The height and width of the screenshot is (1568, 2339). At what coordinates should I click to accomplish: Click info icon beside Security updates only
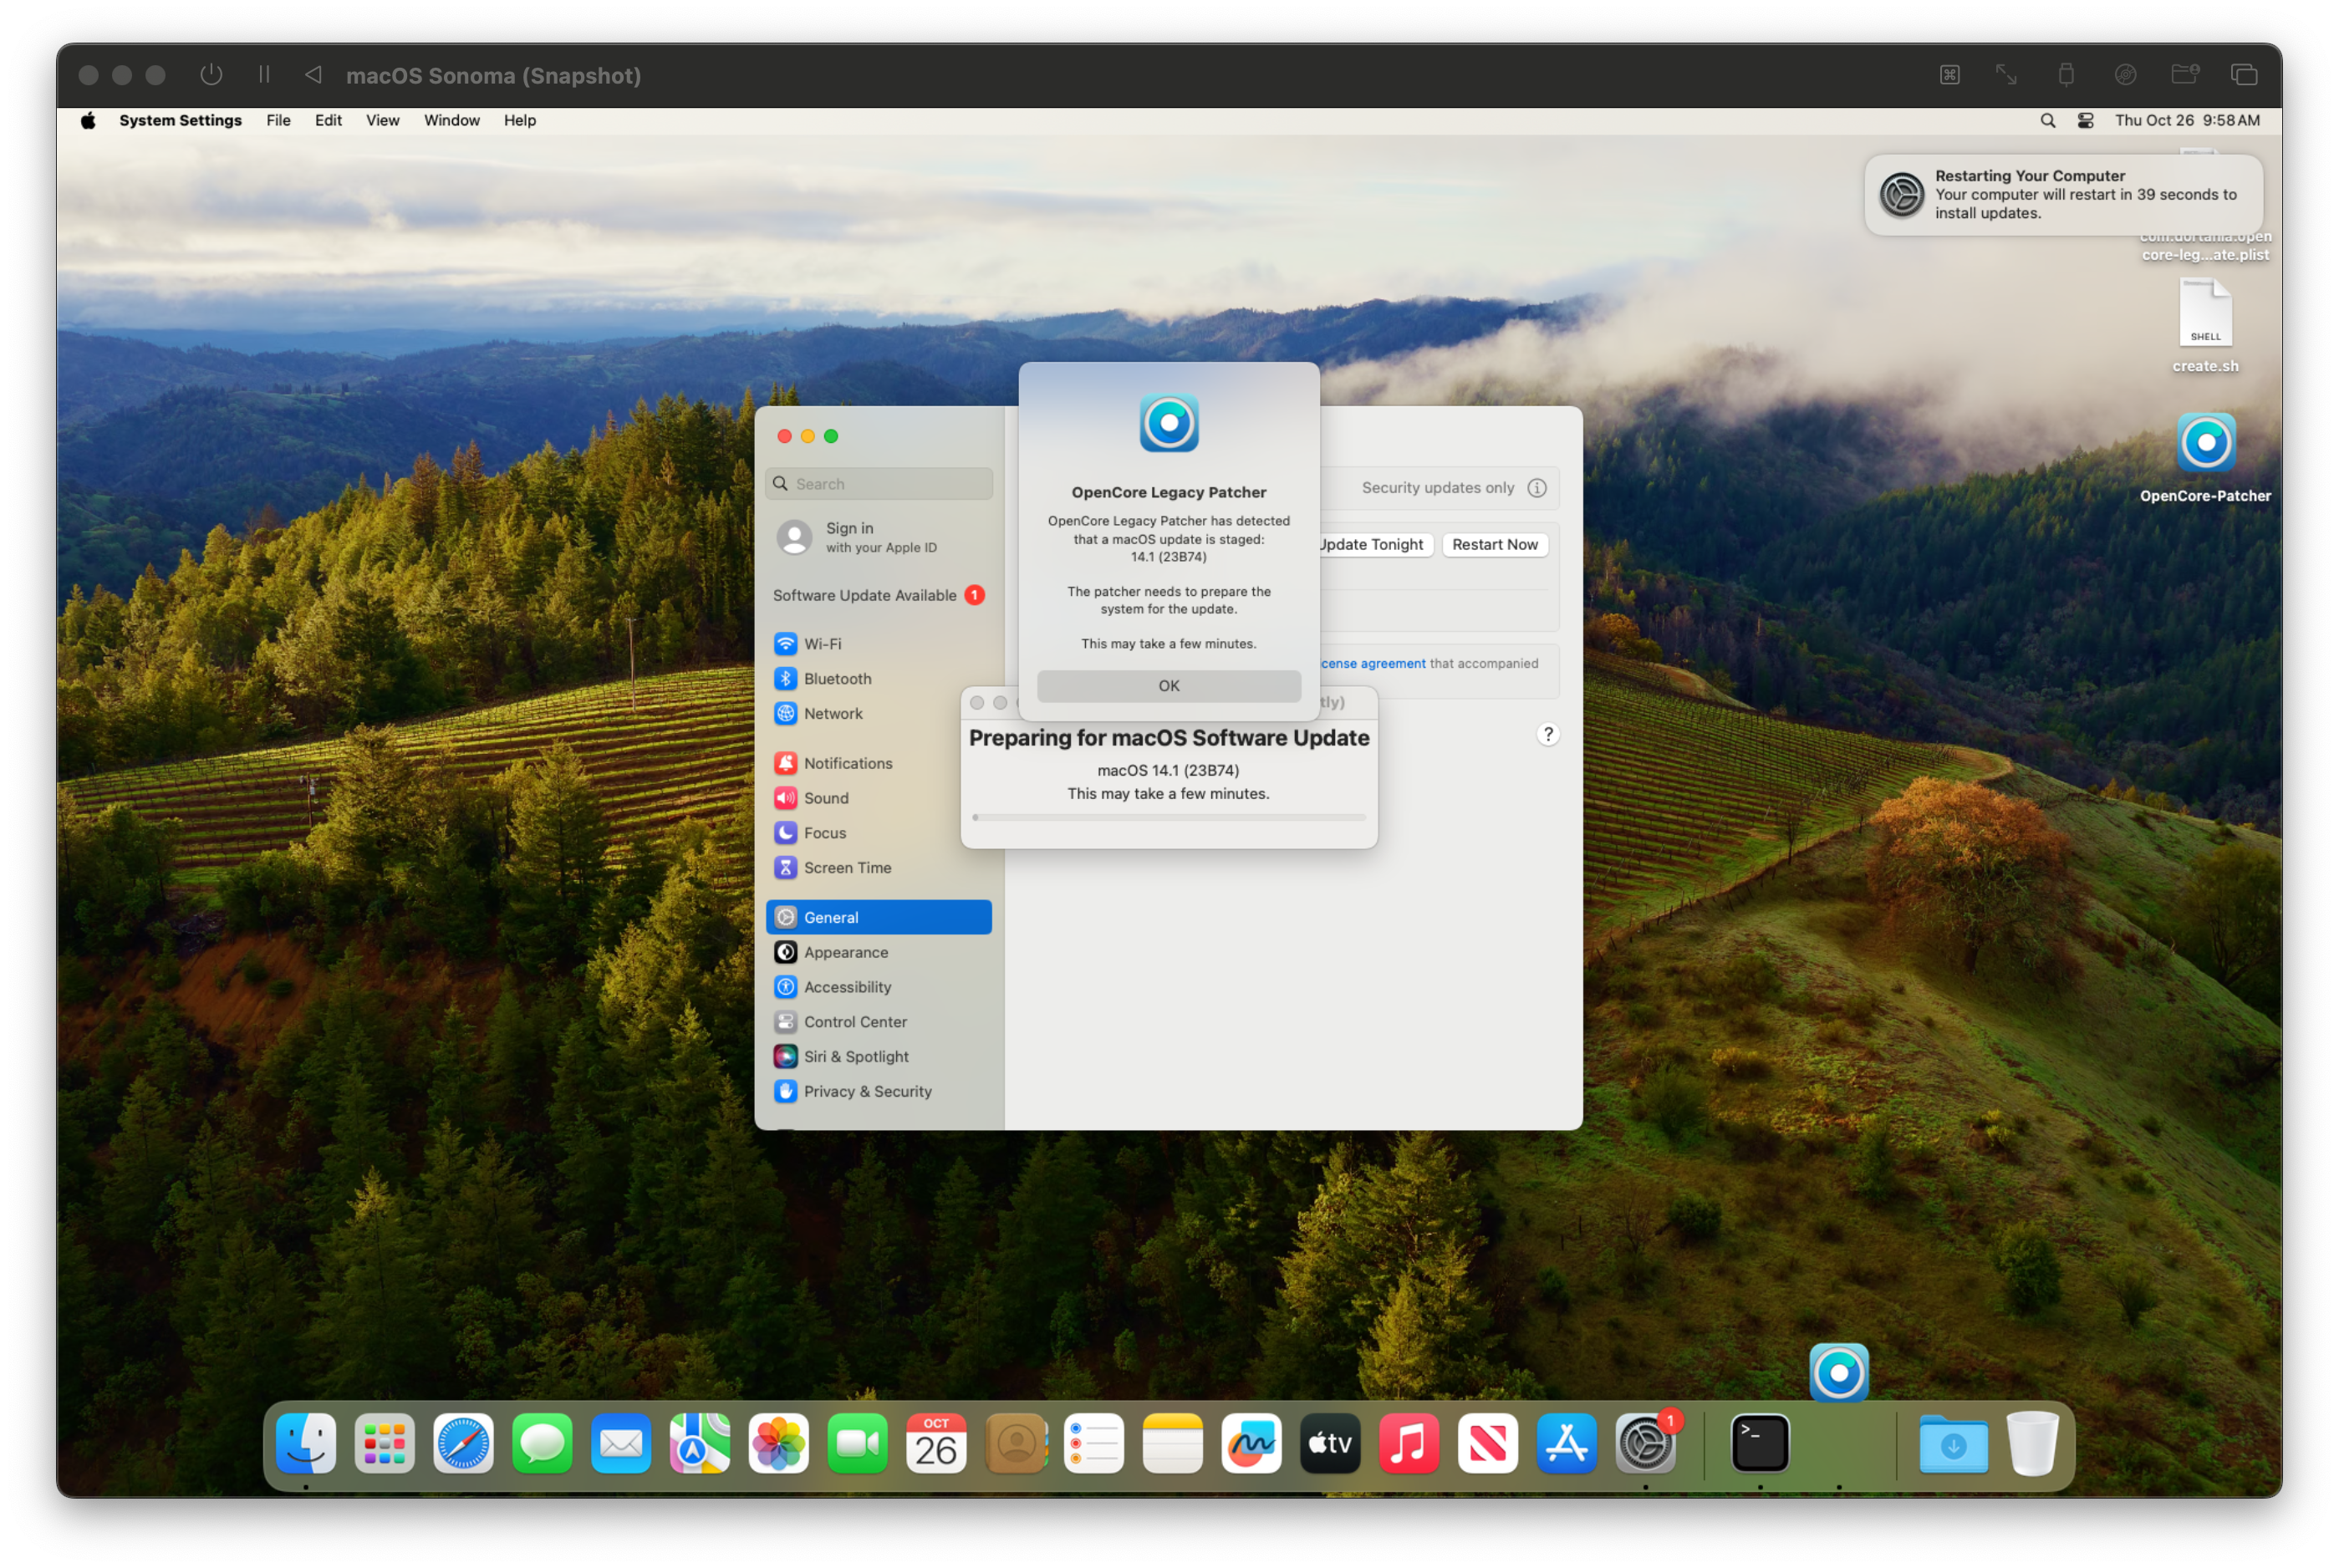coord(1538,488)
